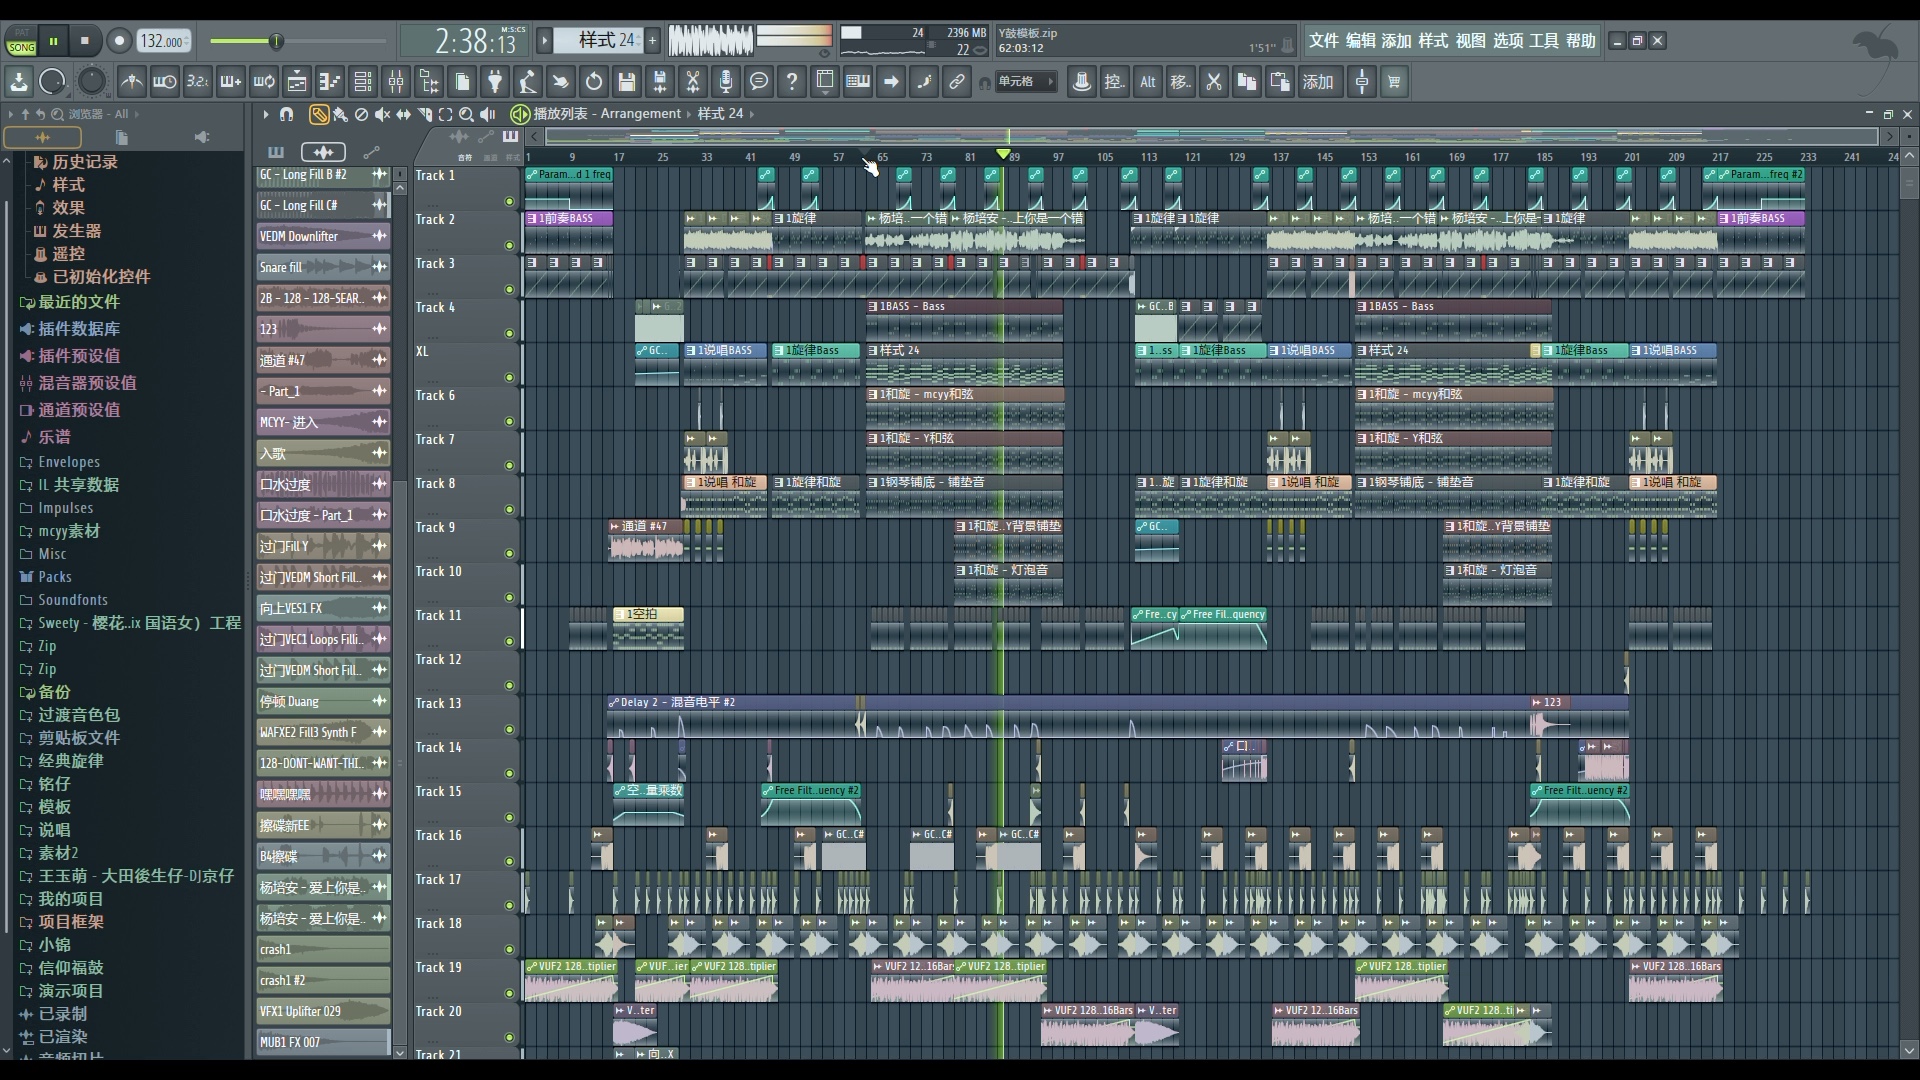Open the 文件 menu
This screenshot has height=1080, width=1920.
(1323, 41)
